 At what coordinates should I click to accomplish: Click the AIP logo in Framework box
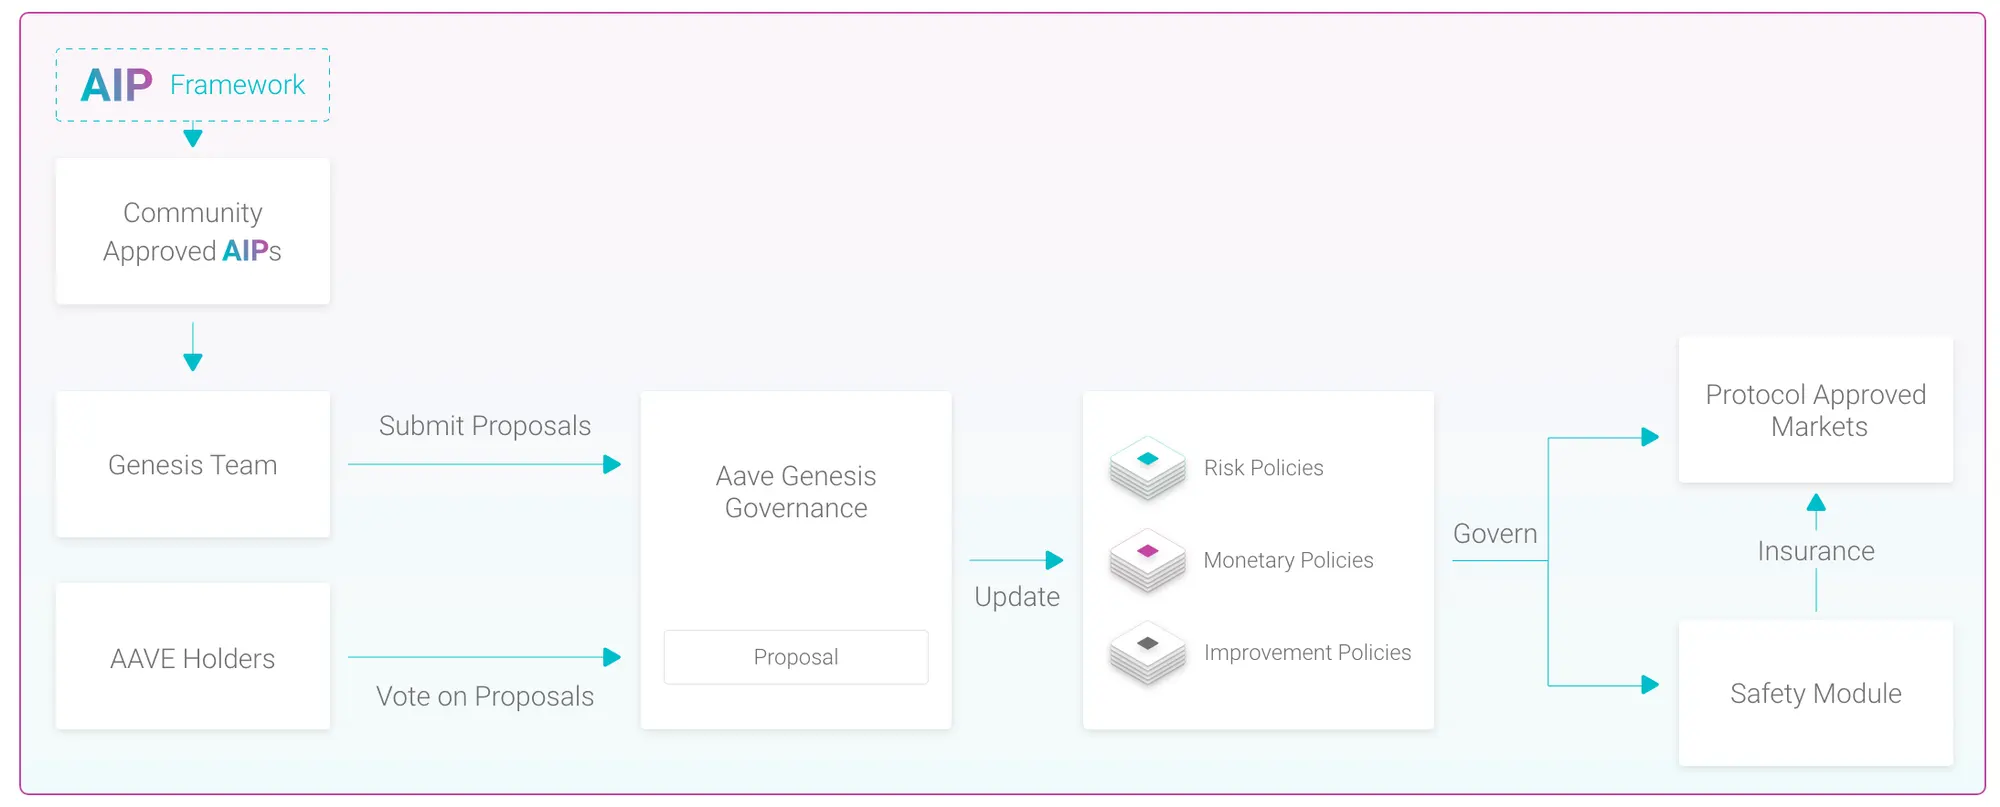pyautogui.click(x=117, y=85)
